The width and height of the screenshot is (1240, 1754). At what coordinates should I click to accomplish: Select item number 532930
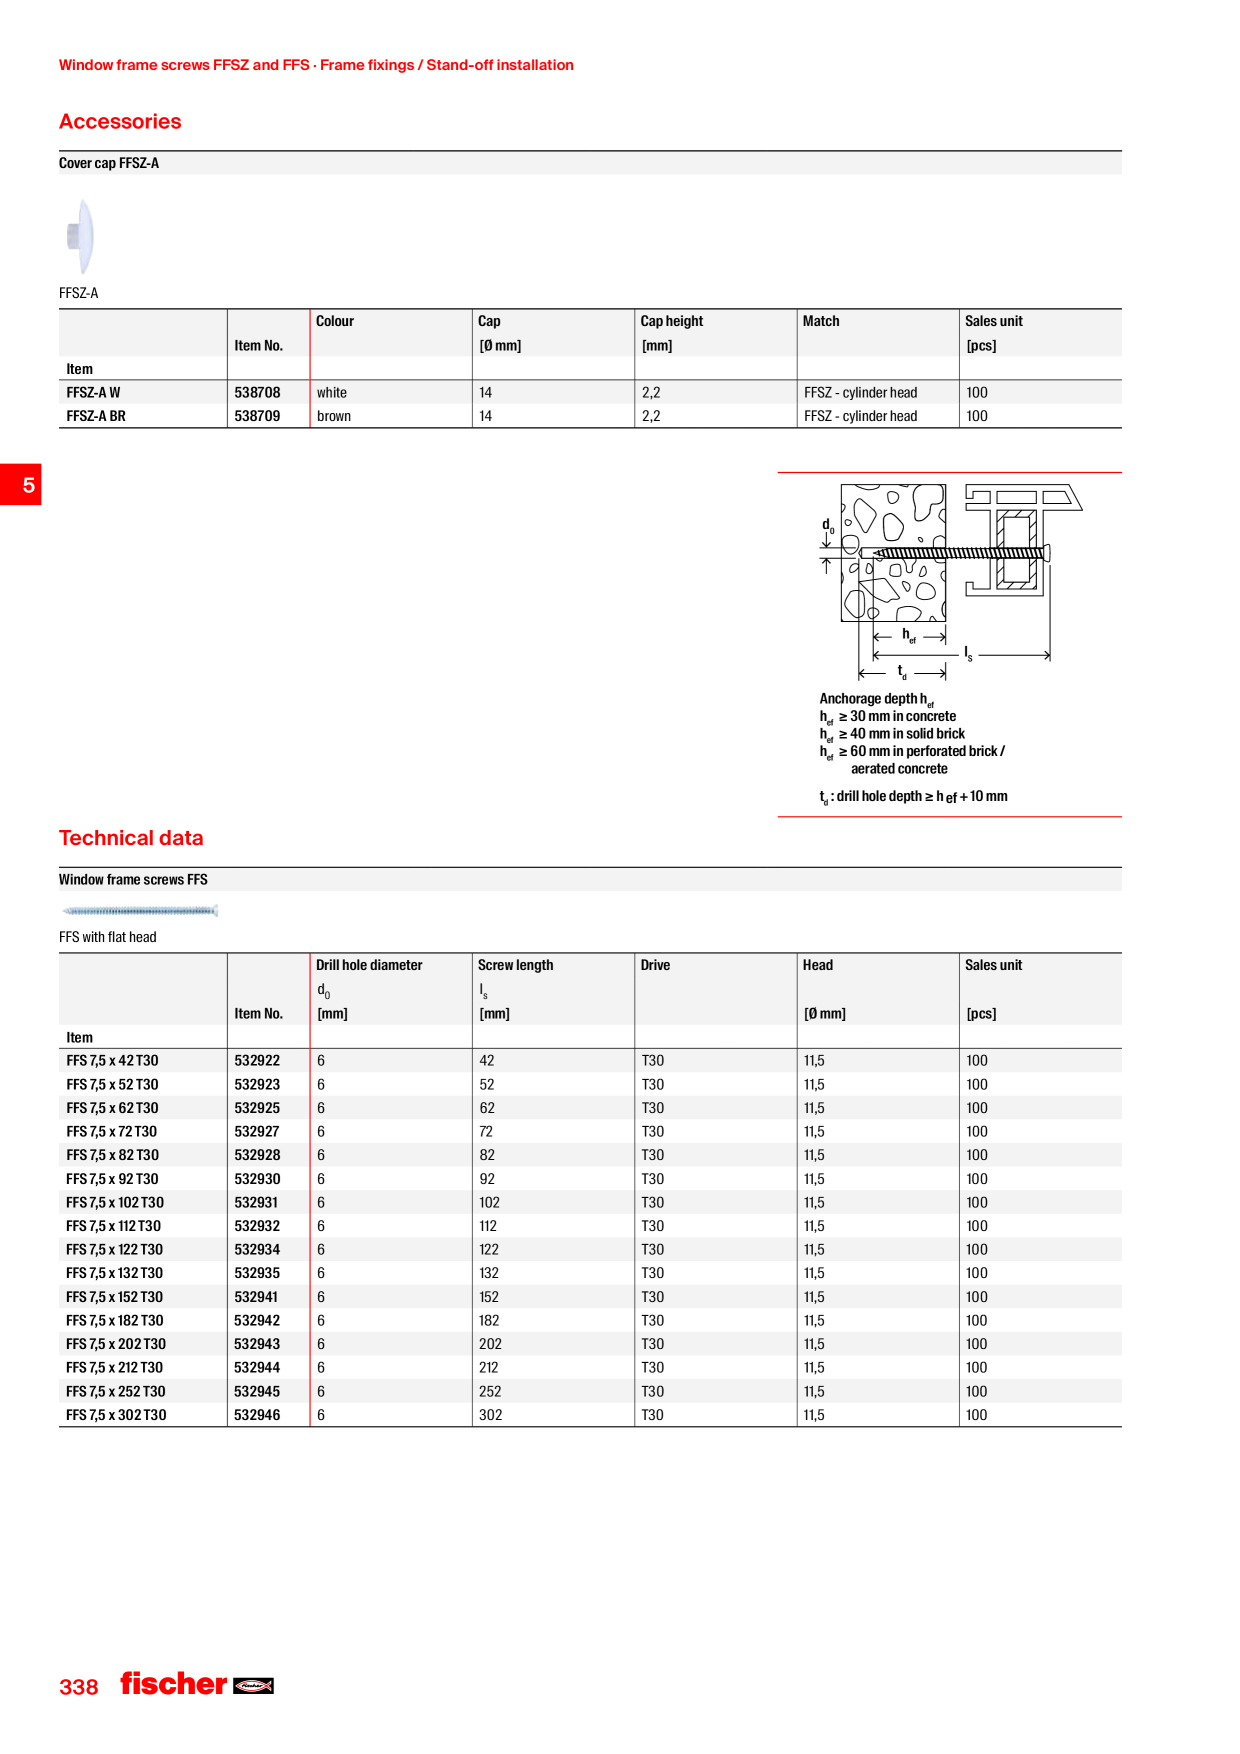point(257,1179)
